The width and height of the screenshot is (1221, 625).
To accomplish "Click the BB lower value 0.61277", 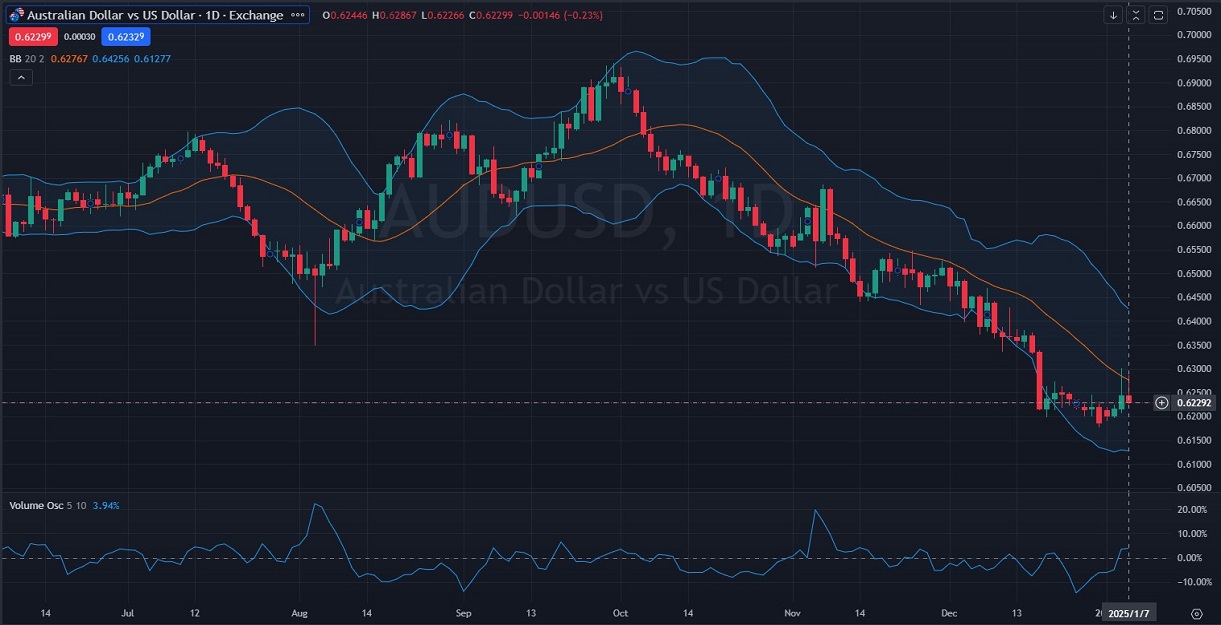I will point(152,59).
